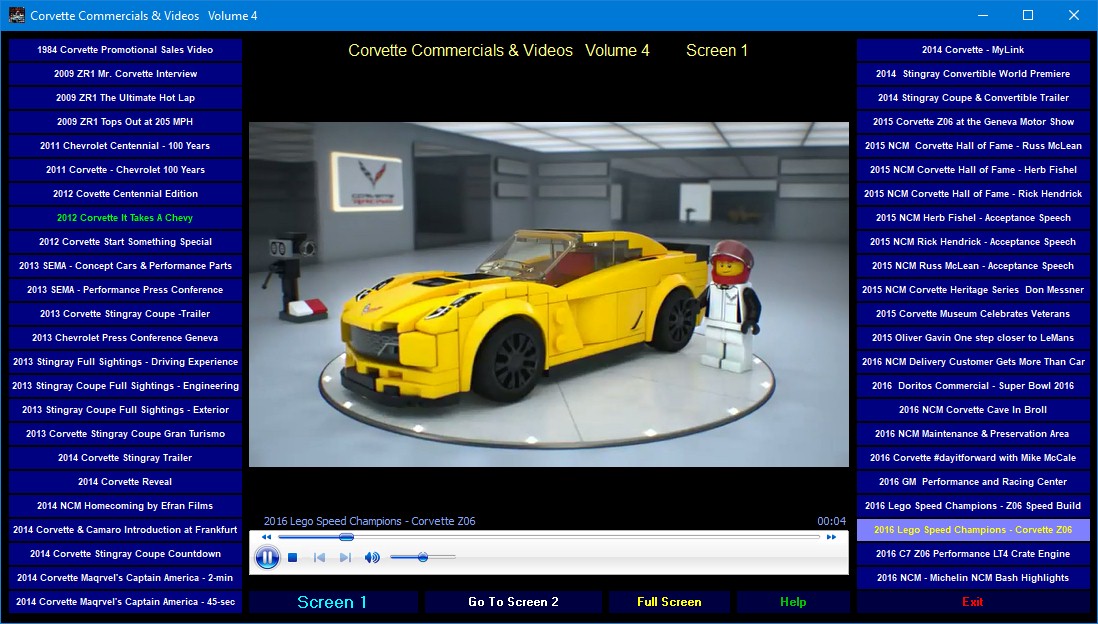Play 2013 SEMA - Performance Press Conference
Screen dimensions: 1098x624
point(125,290)
